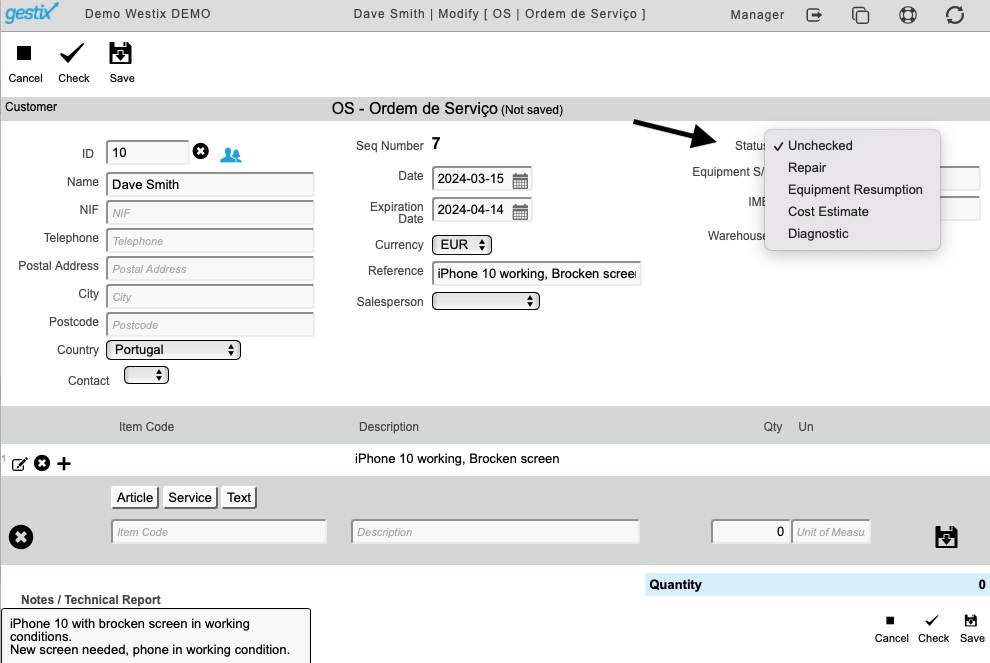
Task: Click the logout icon in header
Action: pos(814,15)
